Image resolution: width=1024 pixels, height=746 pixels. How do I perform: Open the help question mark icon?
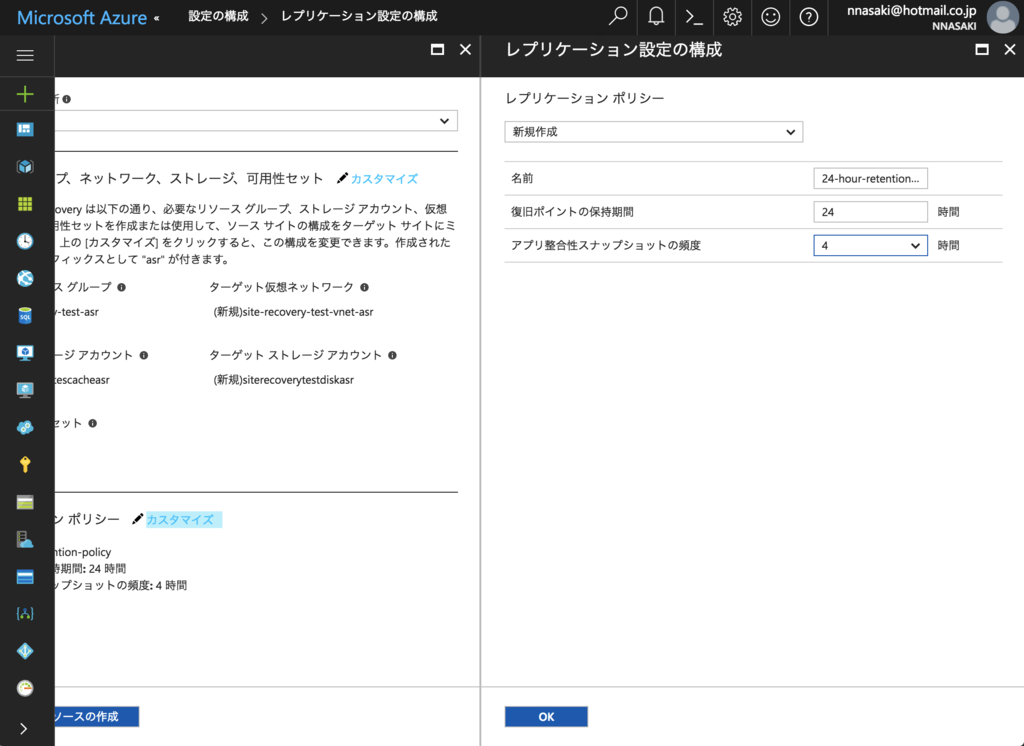click(808, 16)
